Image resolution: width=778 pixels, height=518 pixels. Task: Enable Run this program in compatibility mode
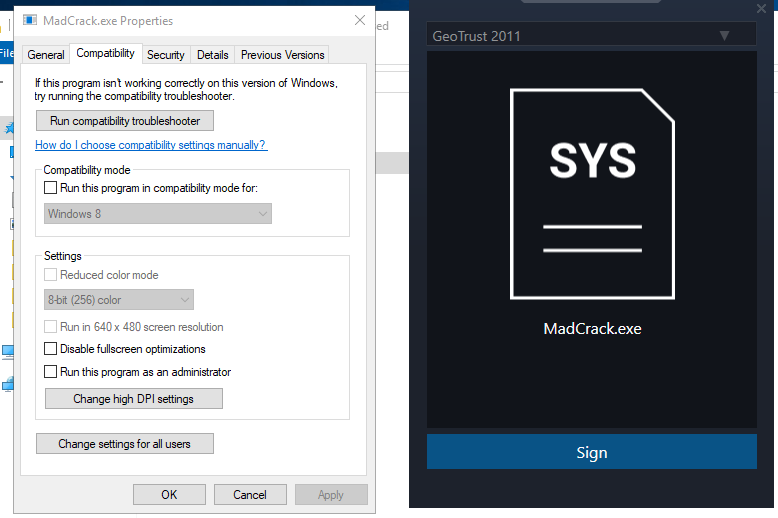click(52, 188)
